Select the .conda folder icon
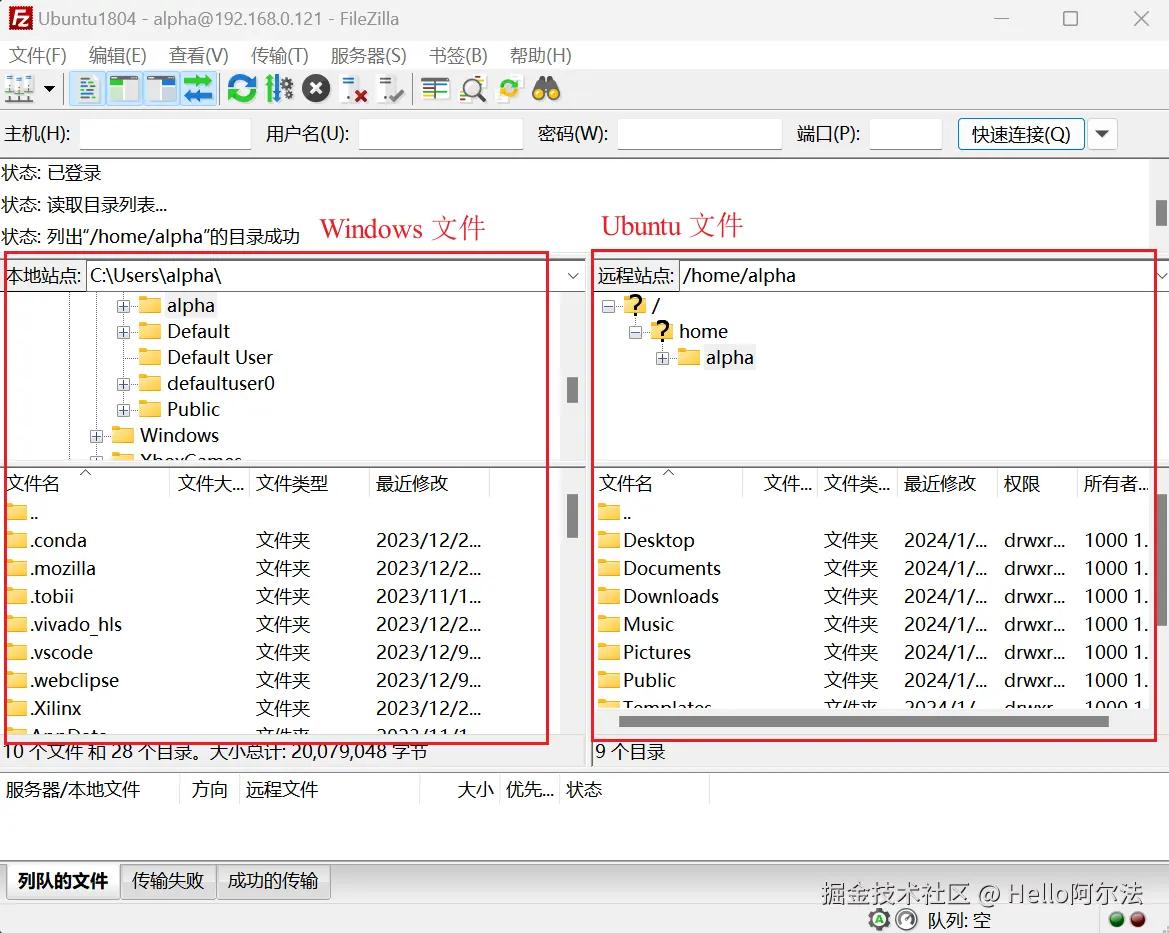The height and width of the screenshot is (933, 1169). tap(16, 540)
